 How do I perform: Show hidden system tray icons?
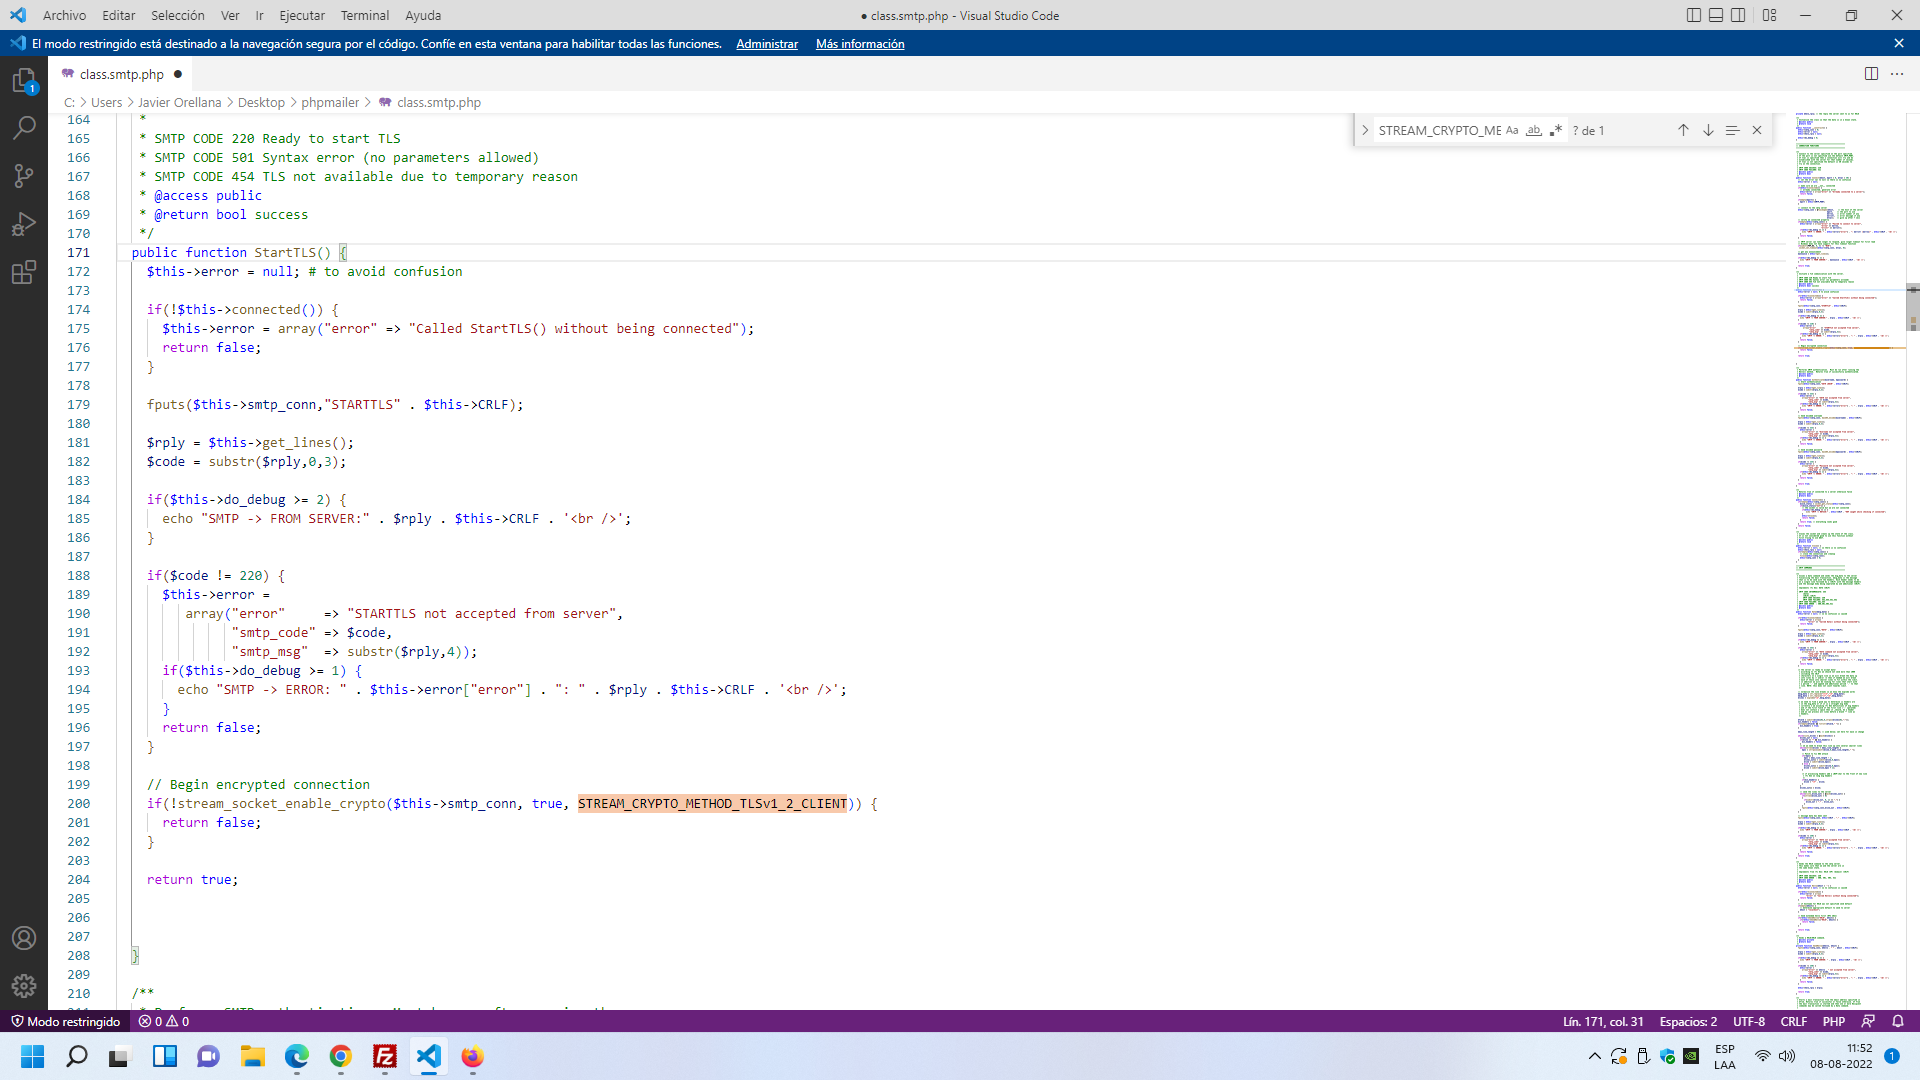point(1594,1056)
